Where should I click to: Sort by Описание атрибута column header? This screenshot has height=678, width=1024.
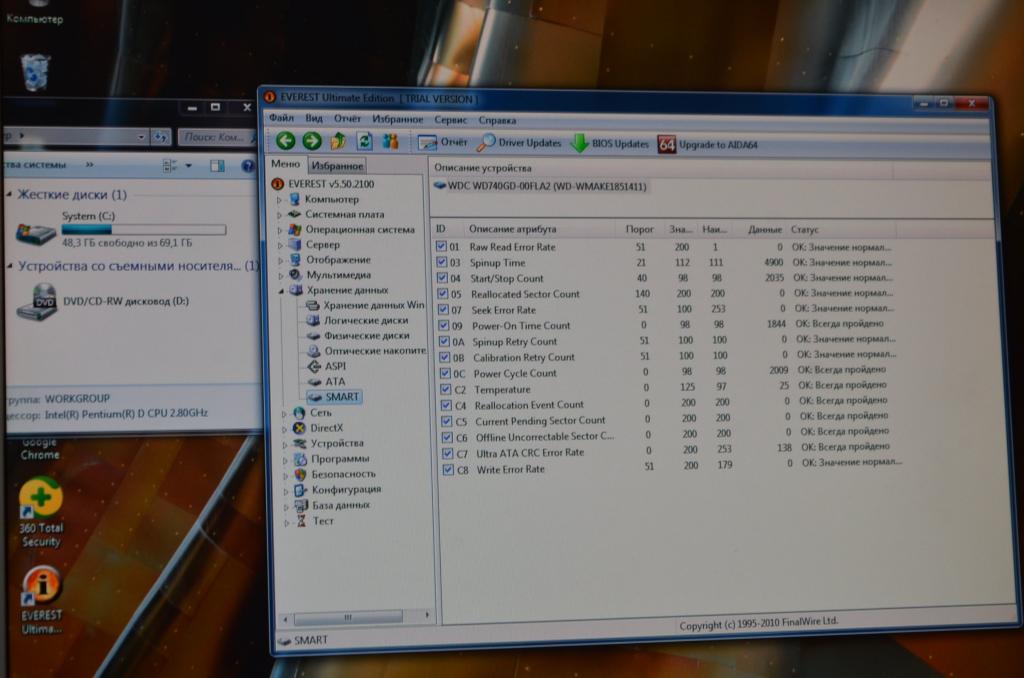513,229
